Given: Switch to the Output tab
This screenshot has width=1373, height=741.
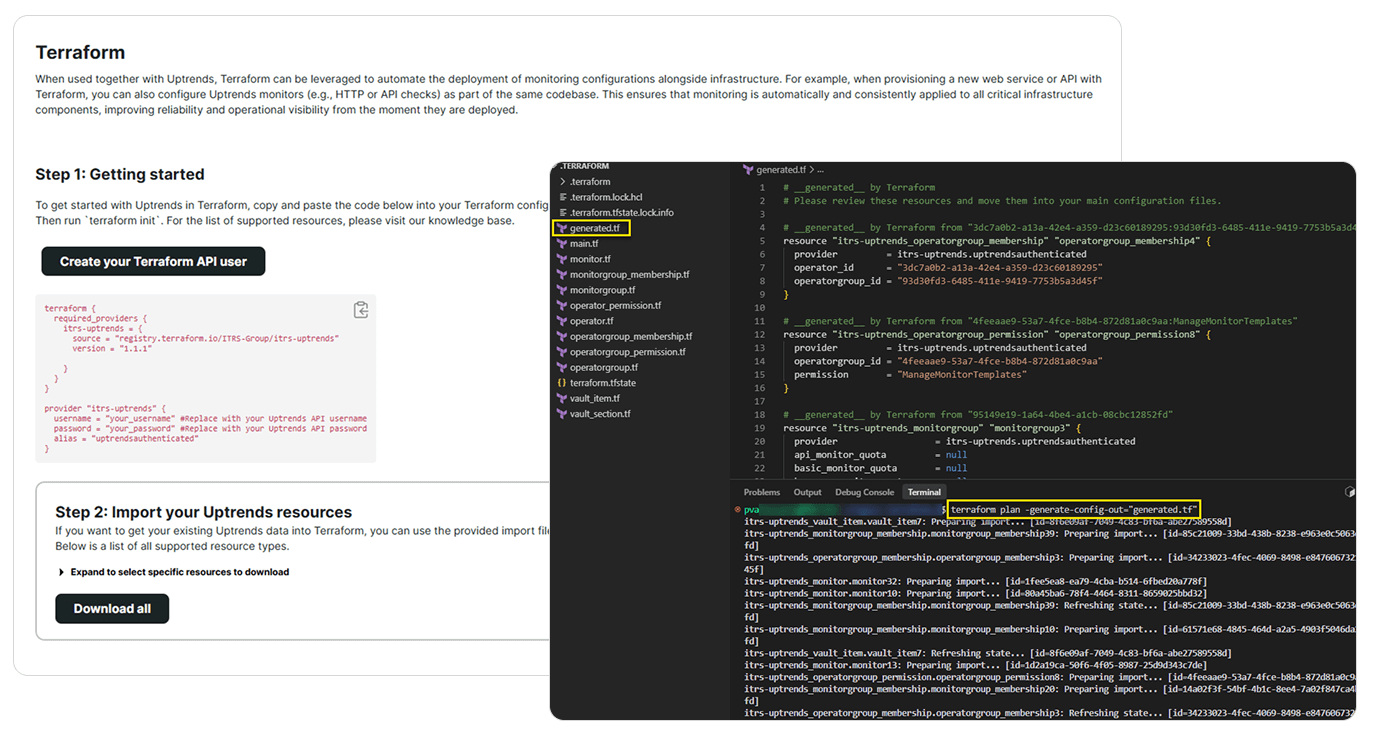Looking at the screenshot, I should tap(807, 491).
